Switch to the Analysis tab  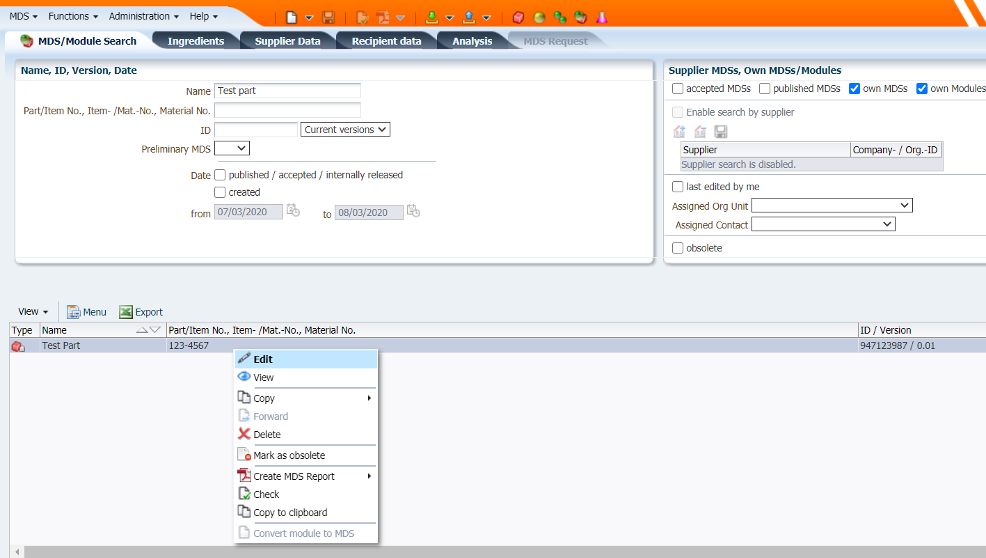coord(472,42)
